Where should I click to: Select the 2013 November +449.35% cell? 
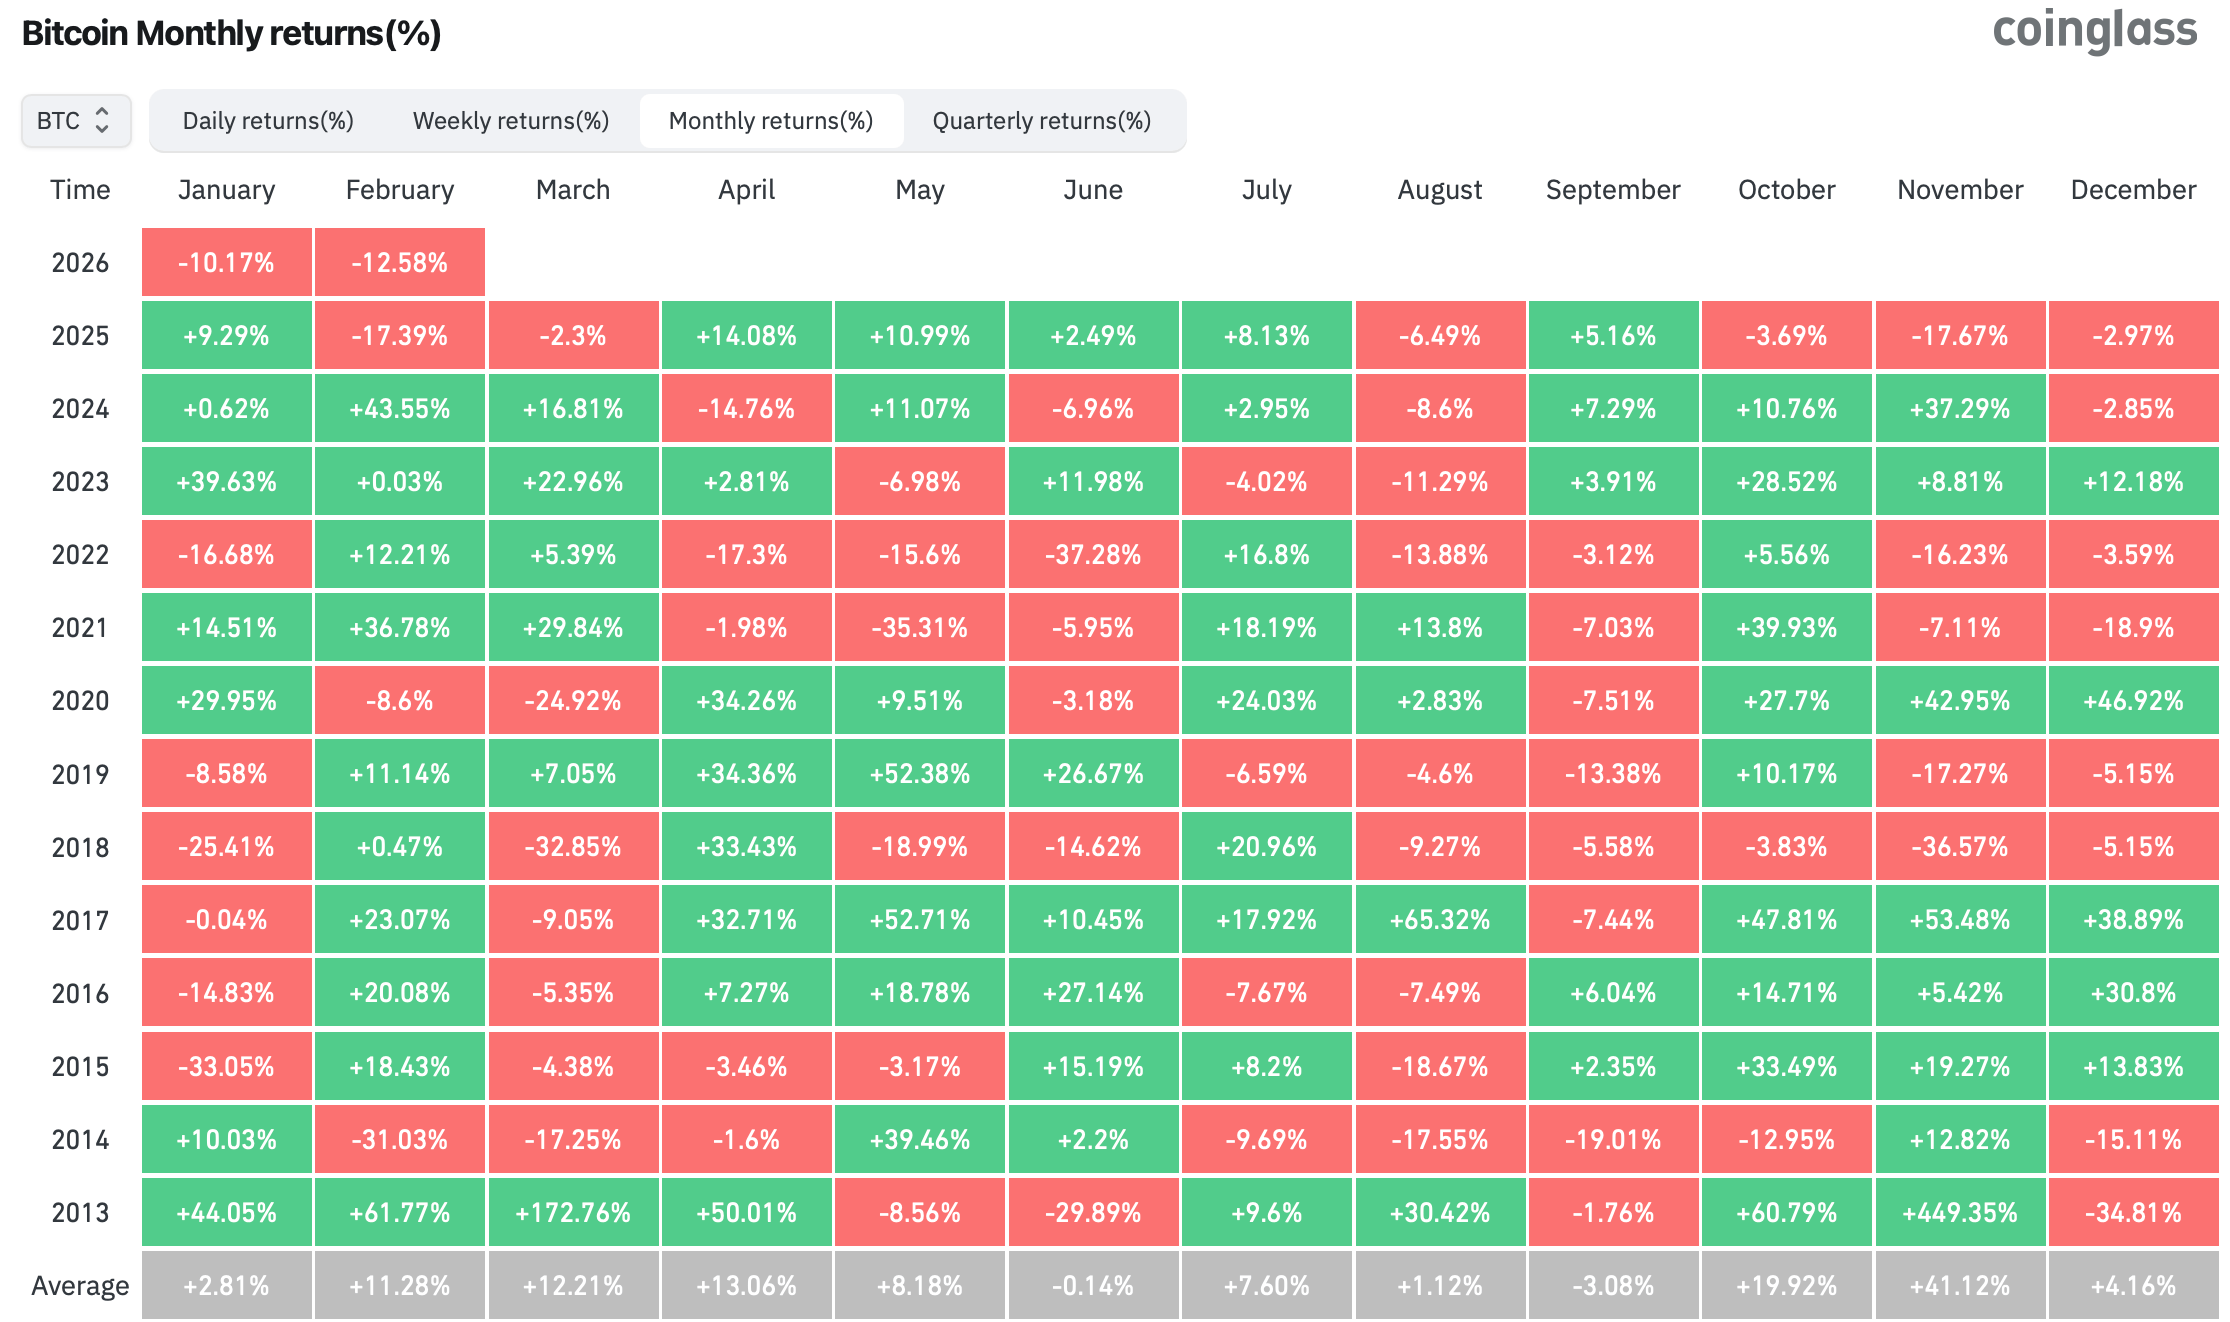tap(1959, 1213)
